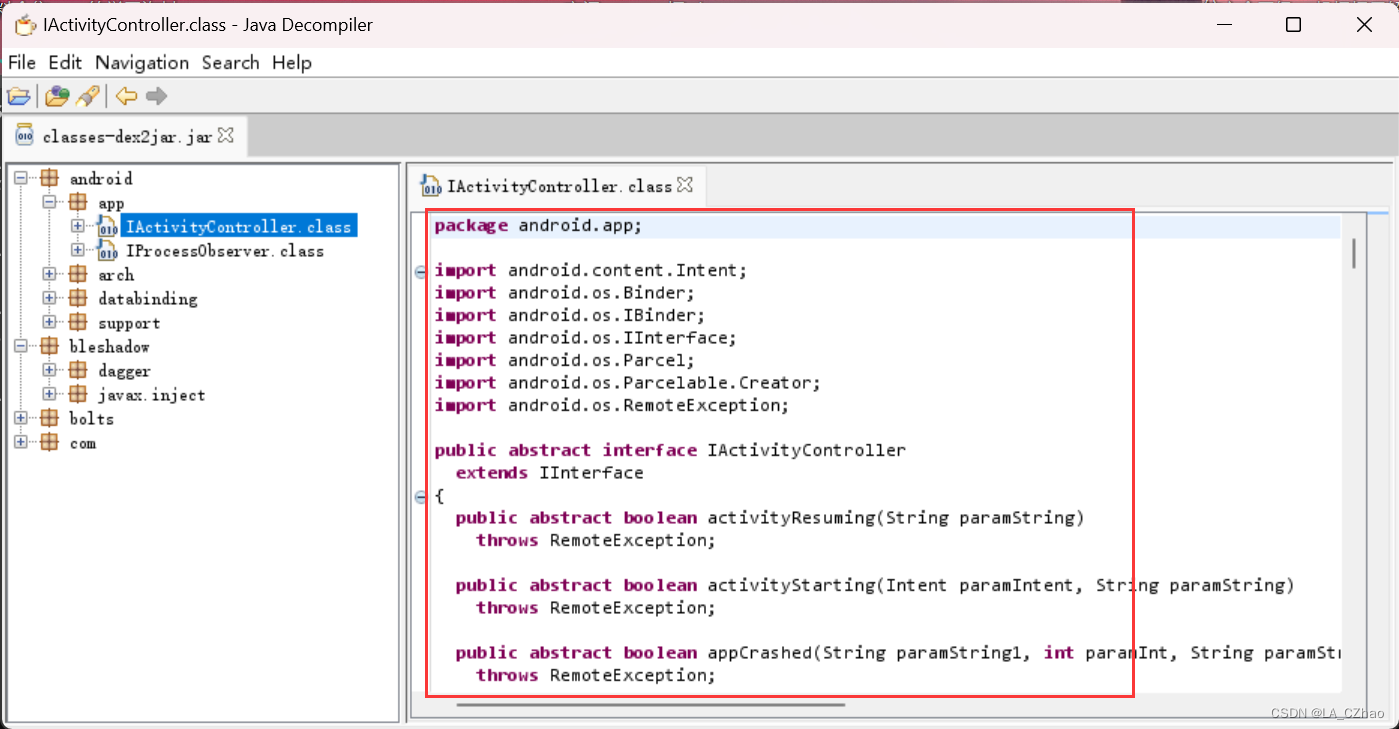This screenshot has width=1399, height=729.
Task: Click the arch package icon
Action: pyautogui.click(x=78, y=275)
